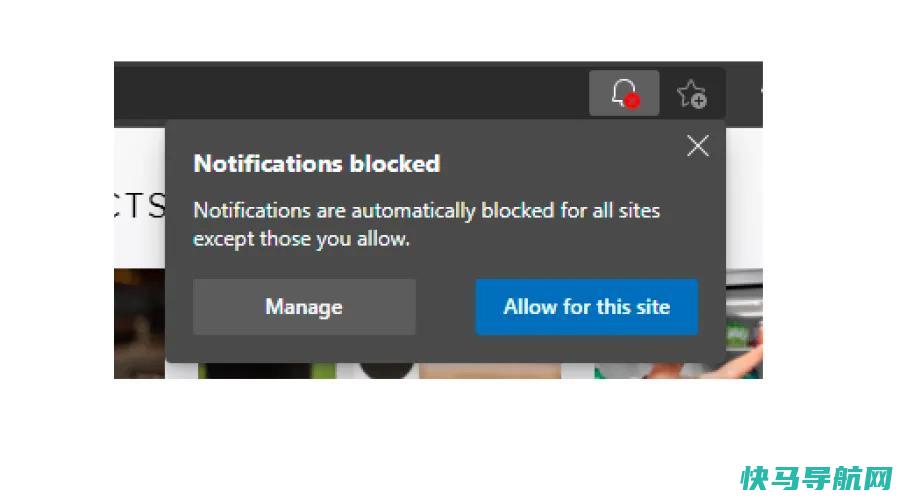The height and width of the screenshot is (500, 919).
Task: Click the 快马导航网 watermark logo
Action: pyautogui.click(x=816, y=478)
